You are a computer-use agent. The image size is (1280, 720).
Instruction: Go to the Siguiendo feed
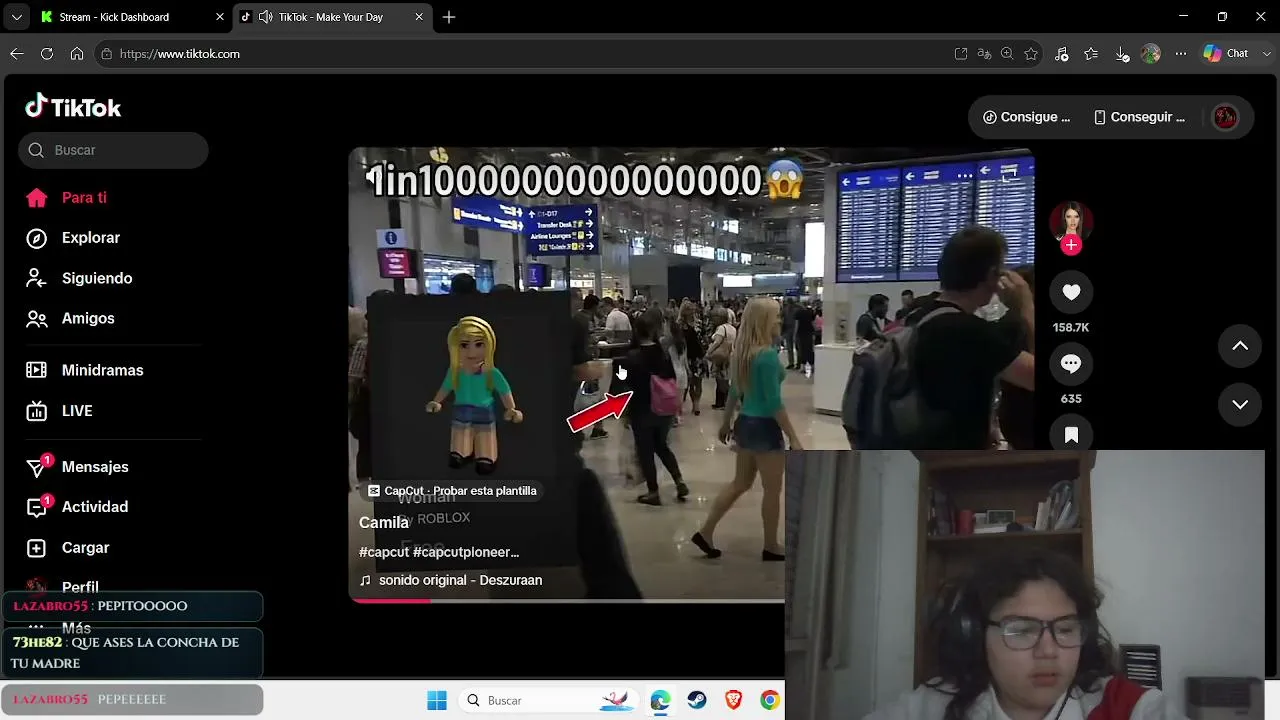tap(97, 278)
